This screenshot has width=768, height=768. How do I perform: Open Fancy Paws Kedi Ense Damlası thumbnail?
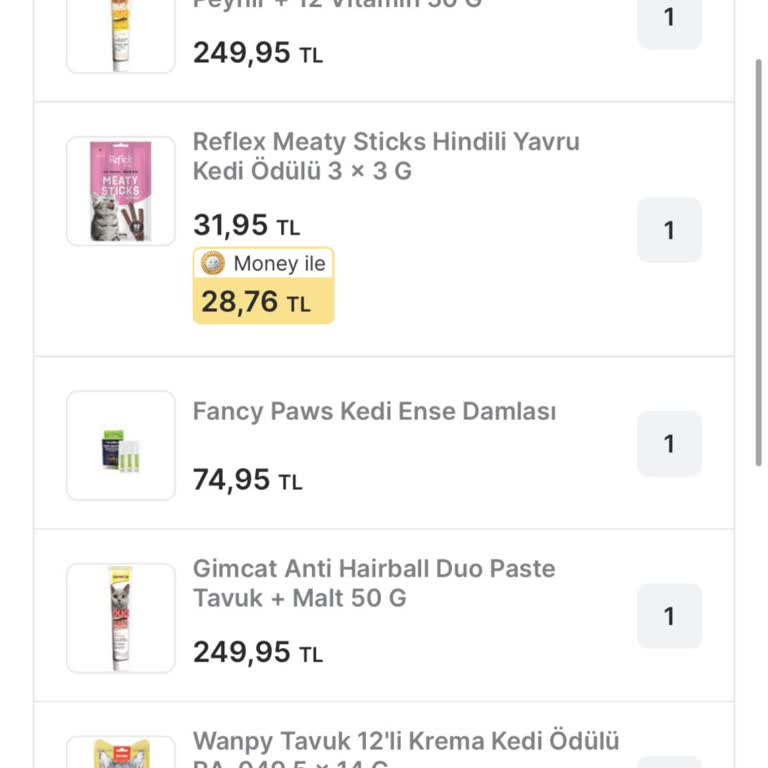(121, 445)
